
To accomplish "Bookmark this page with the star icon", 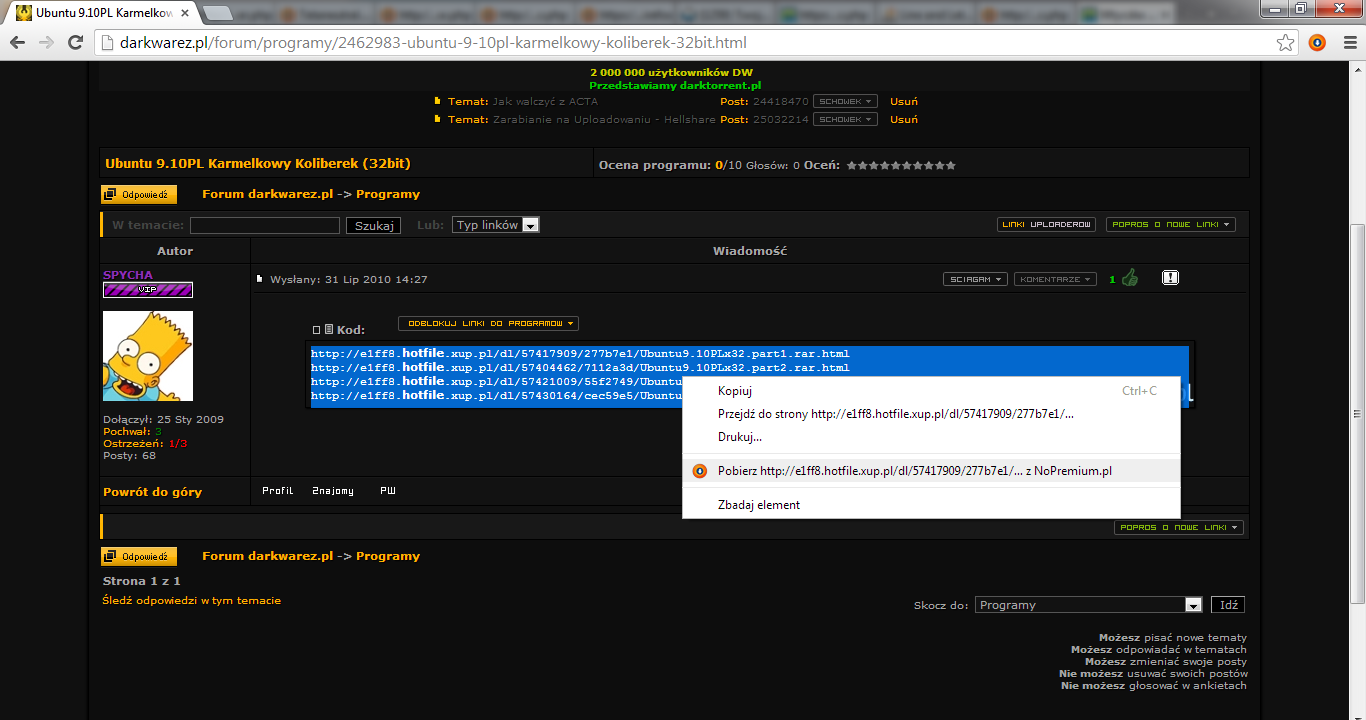I will tap(1286, 43).
